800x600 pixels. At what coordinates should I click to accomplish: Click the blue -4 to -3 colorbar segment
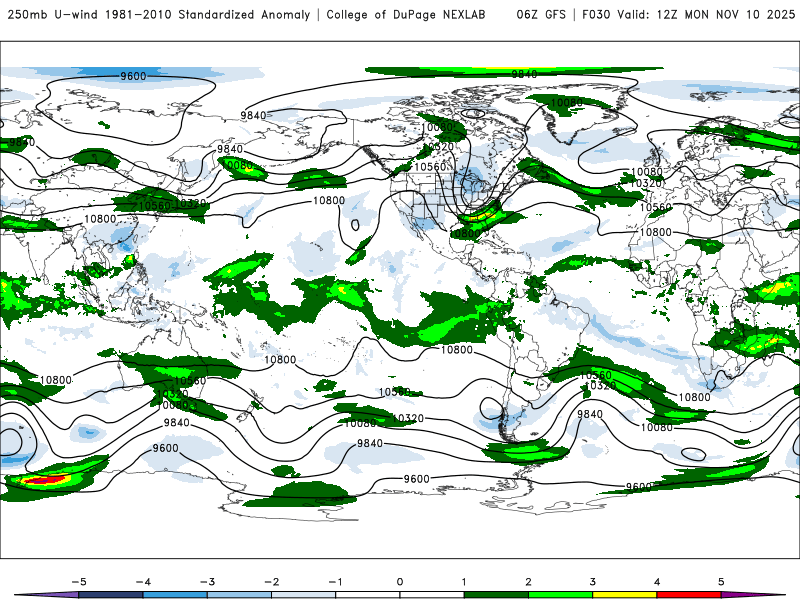175,595
